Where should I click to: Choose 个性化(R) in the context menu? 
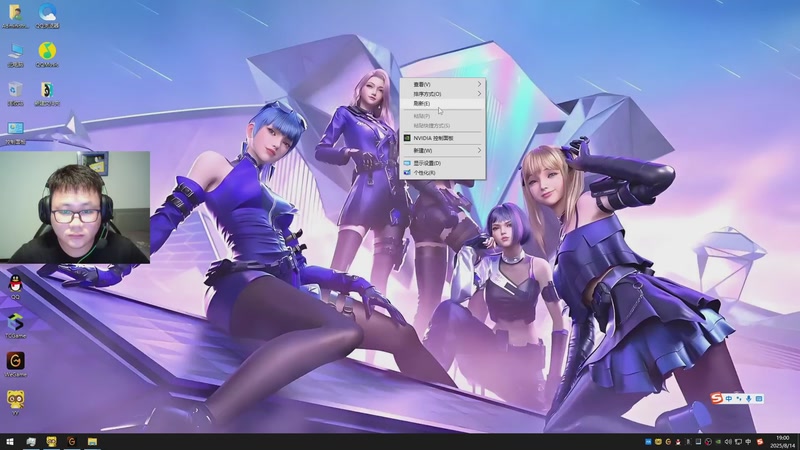point(442,173)
